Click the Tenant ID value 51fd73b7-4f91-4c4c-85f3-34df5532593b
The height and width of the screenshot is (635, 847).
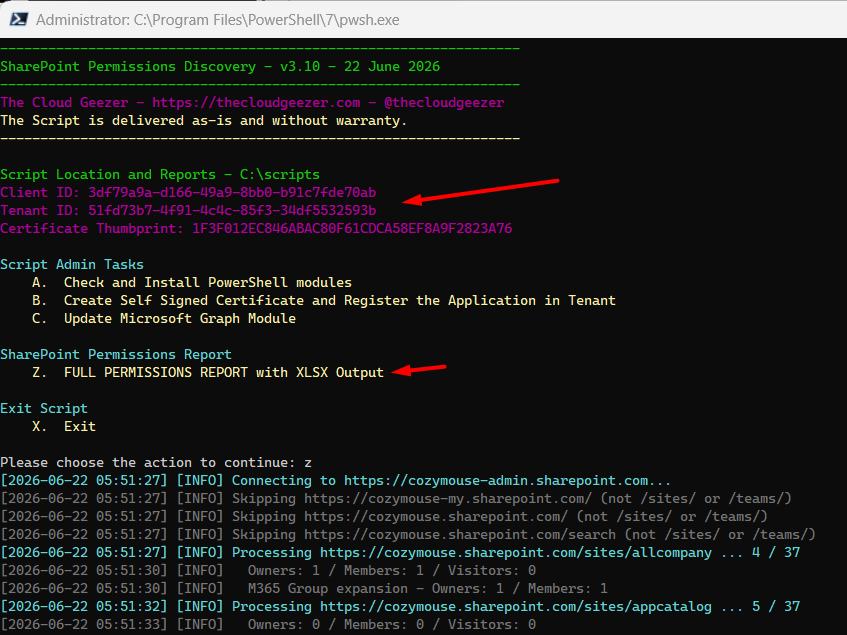pos(232,211)
